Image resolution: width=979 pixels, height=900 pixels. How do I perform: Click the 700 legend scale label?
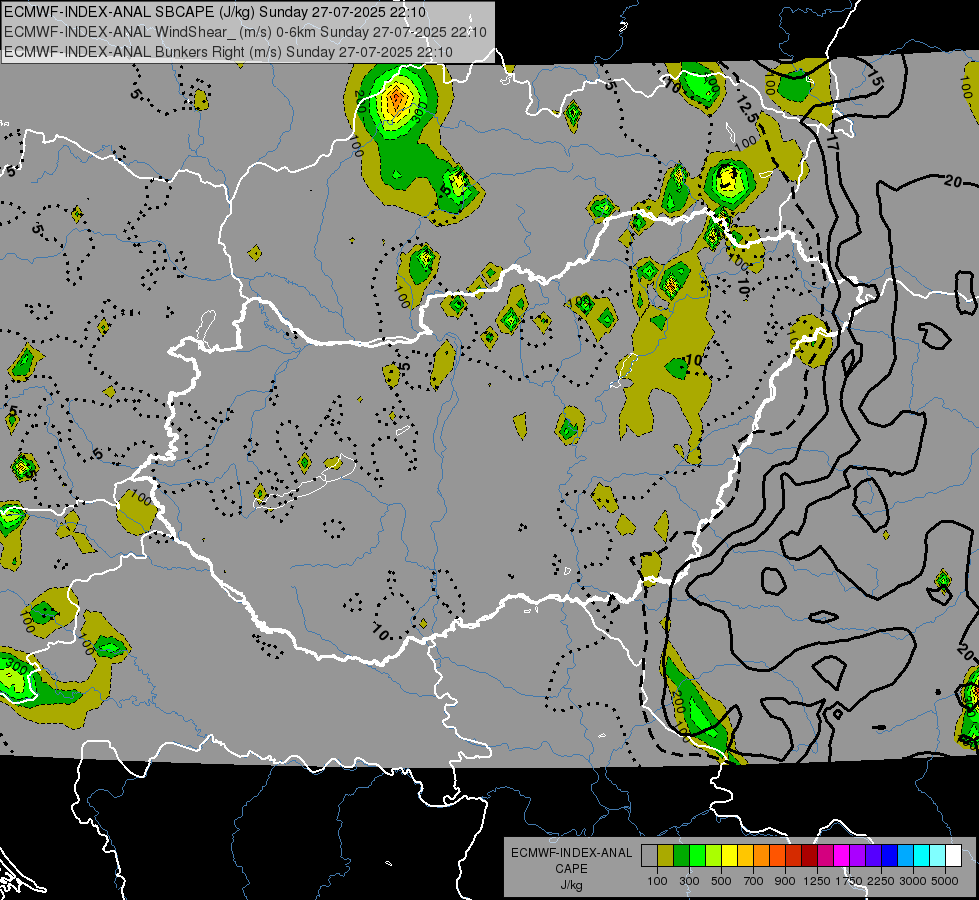tap(754, 881)
